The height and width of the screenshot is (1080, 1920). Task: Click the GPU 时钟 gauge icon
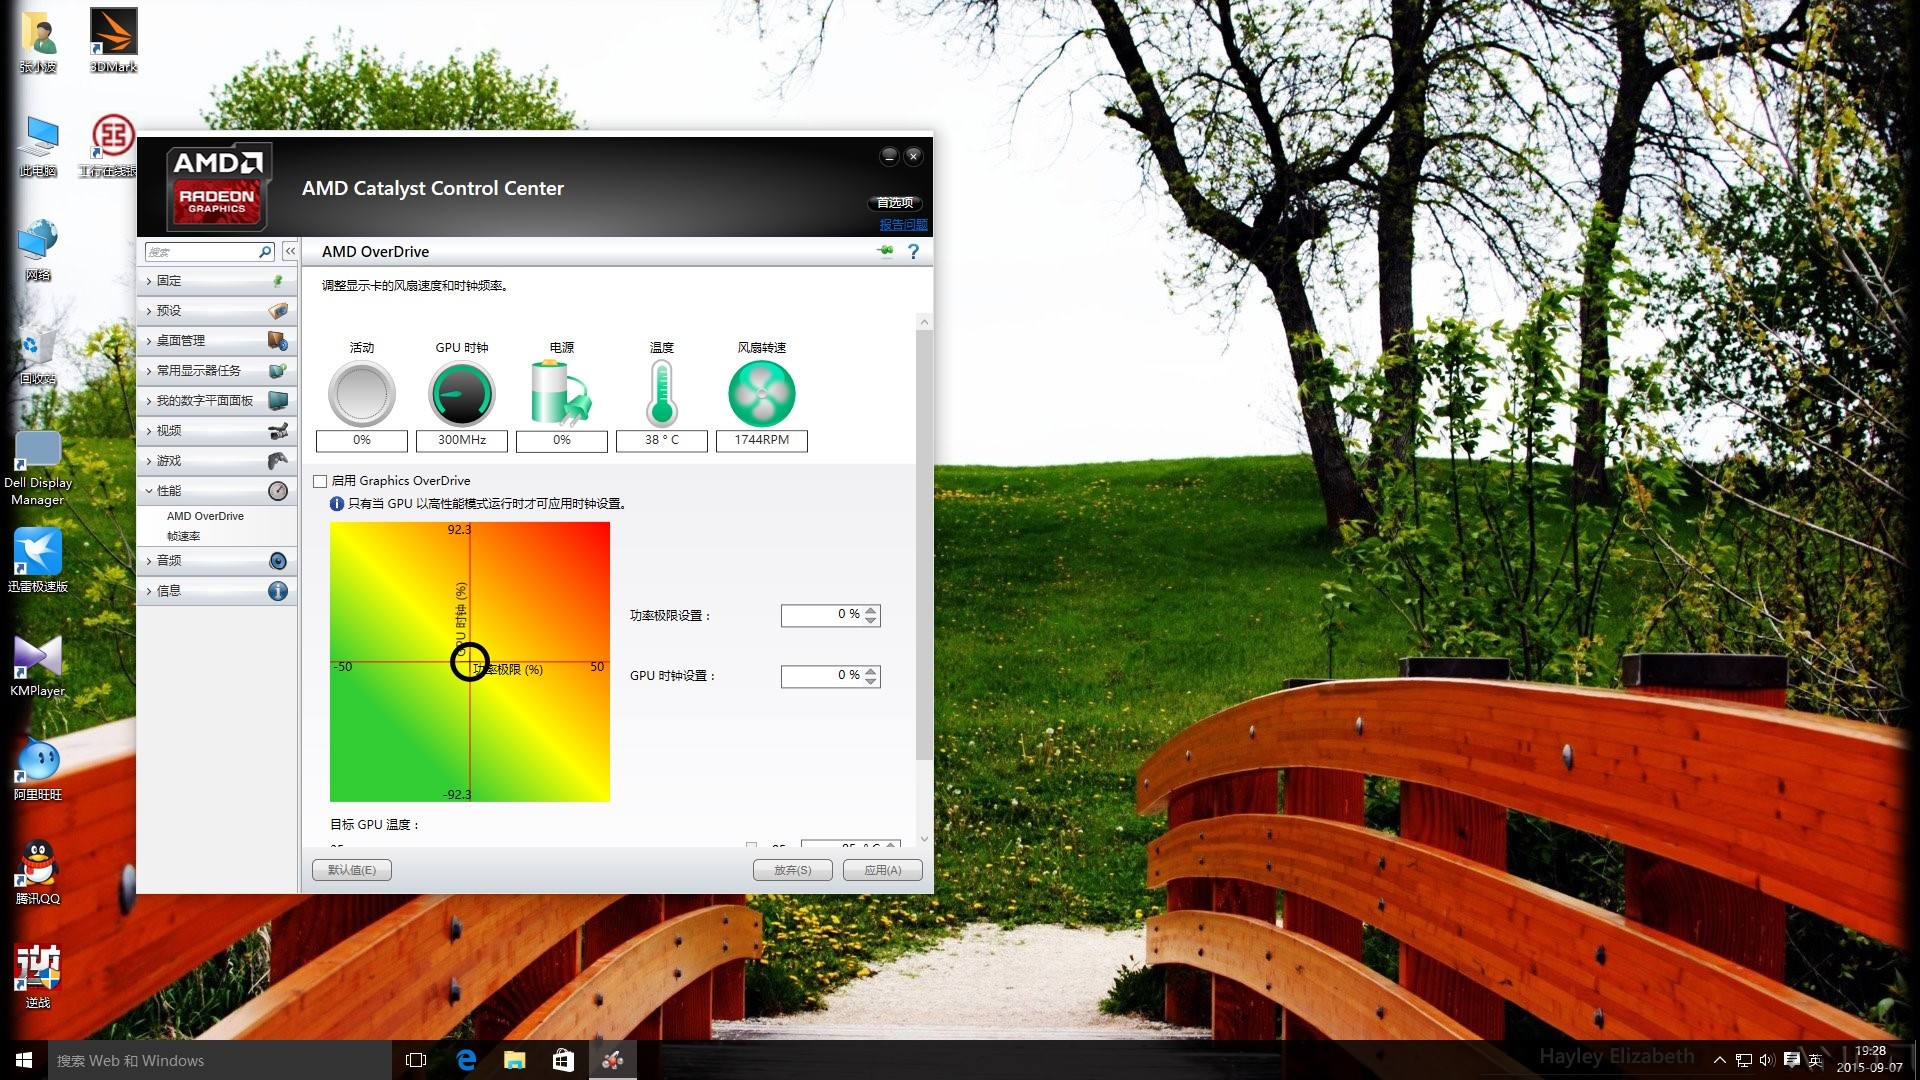(x=462, y=394)
